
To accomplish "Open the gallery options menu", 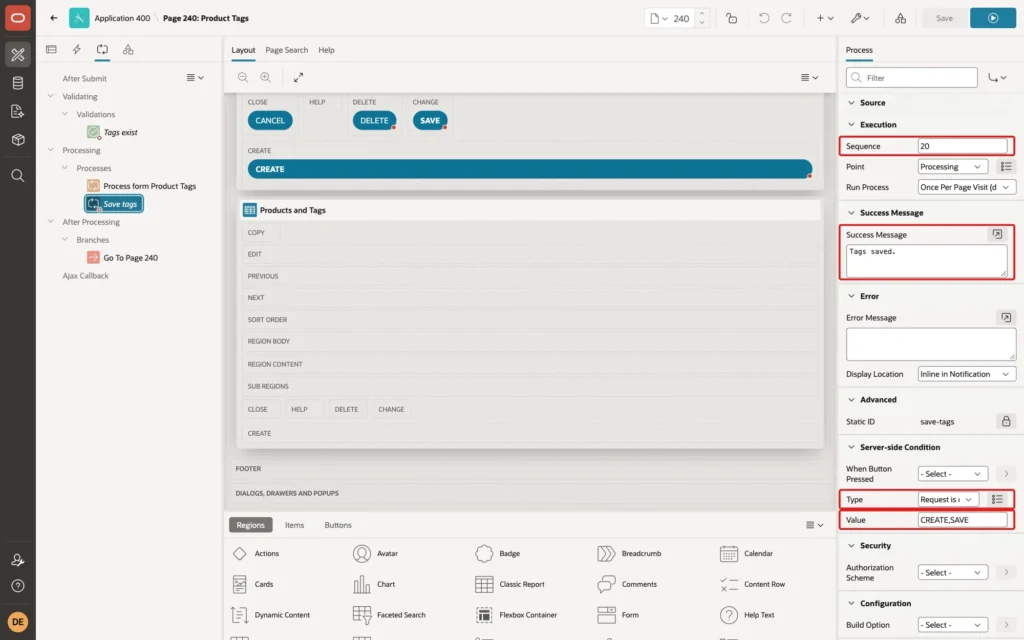I will pyautogui.click(x=814, y=524).
